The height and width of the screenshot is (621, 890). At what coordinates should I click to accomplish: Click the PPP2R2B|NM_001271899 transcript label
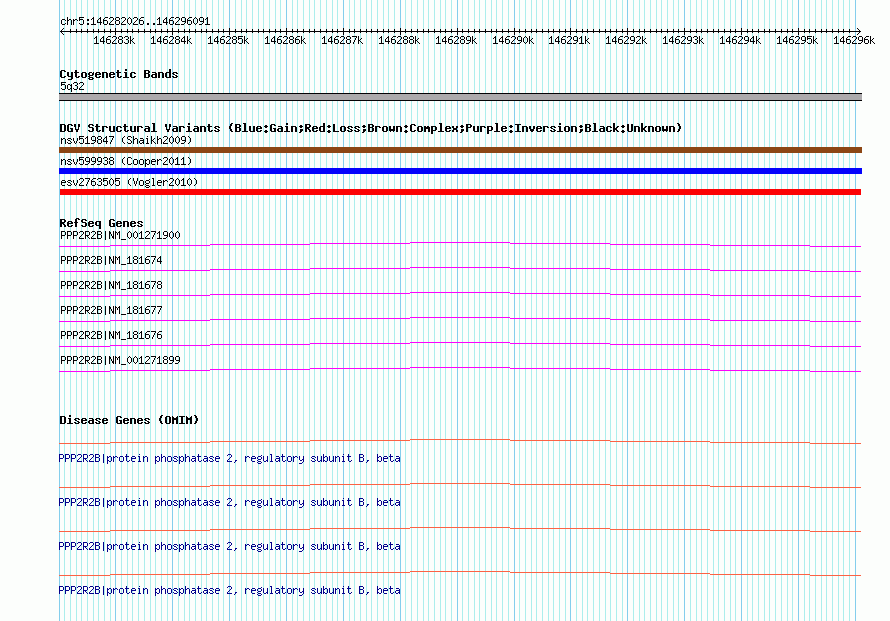tap(120, 360)
